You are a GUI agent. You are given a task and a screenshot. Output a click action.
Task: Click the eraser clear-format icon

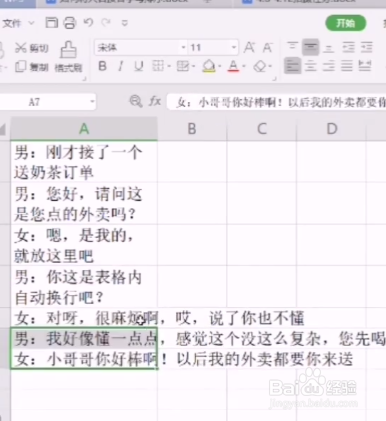260,66
